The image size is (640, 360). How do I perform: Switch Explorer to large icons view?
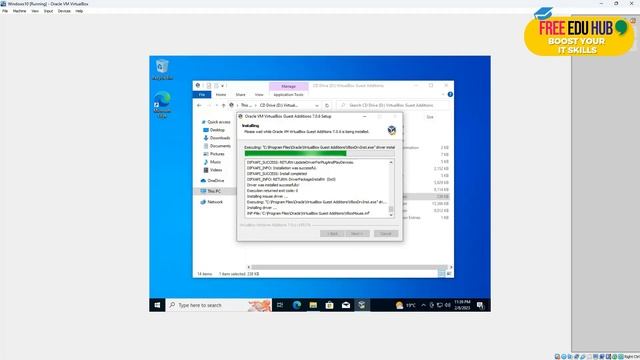pos(449,274)
